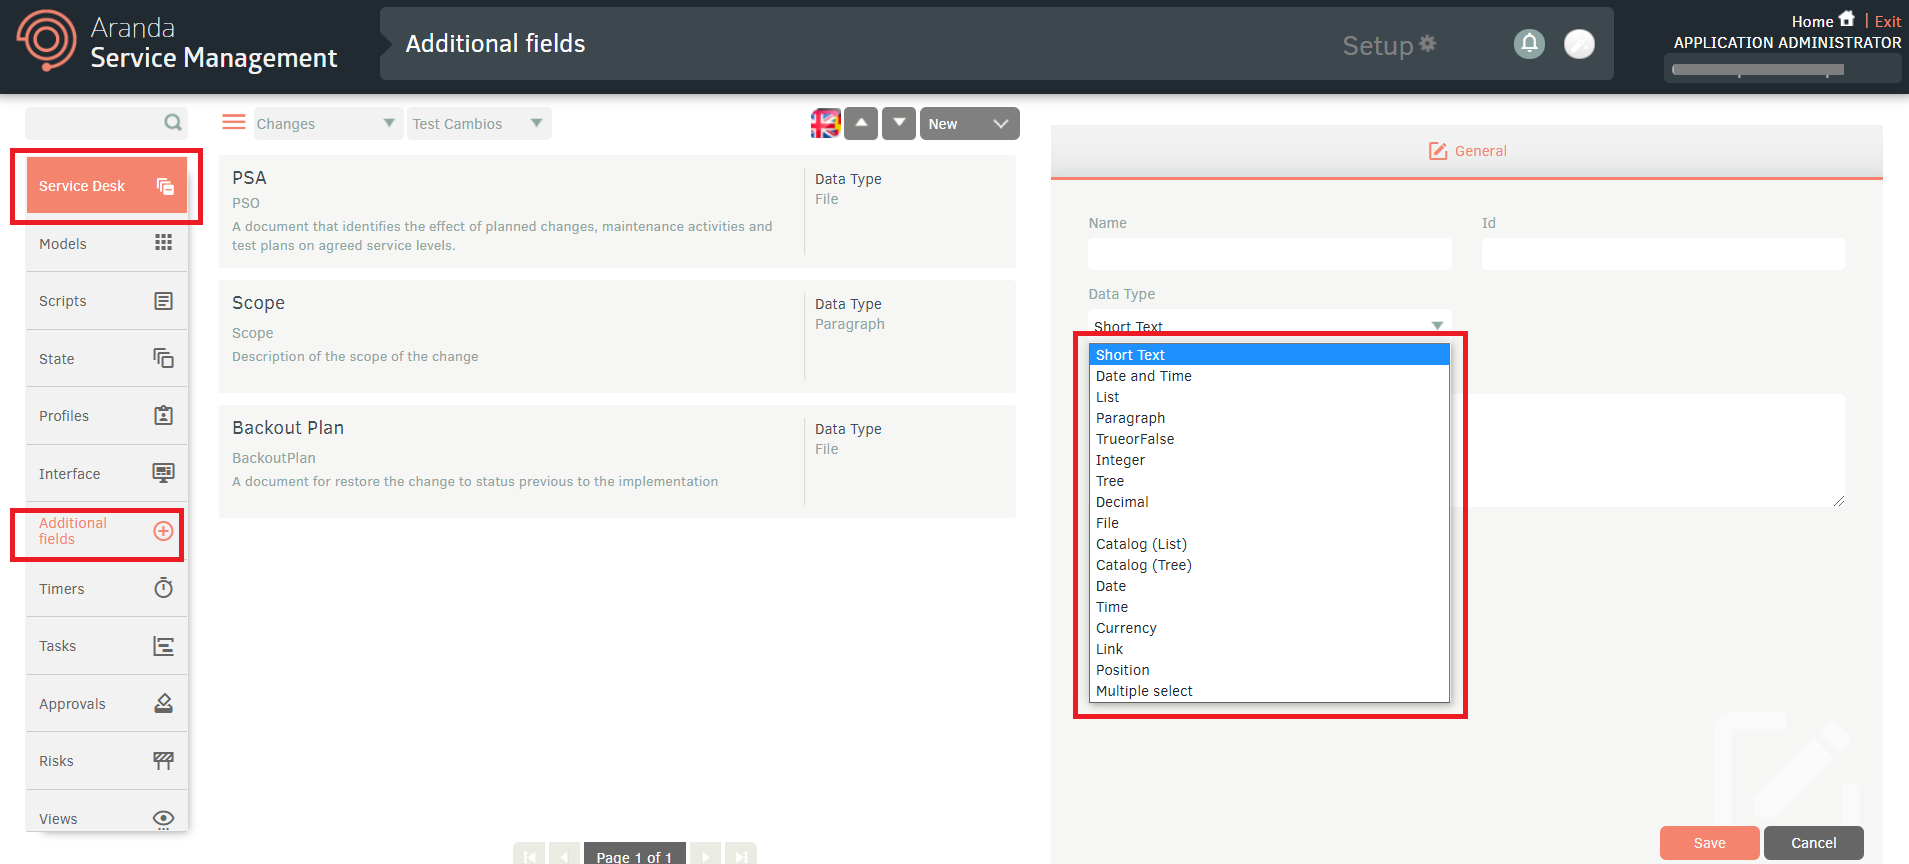Open the Timers stopwatch icon
Screen dimensions: 1909x864
(163, 588)
